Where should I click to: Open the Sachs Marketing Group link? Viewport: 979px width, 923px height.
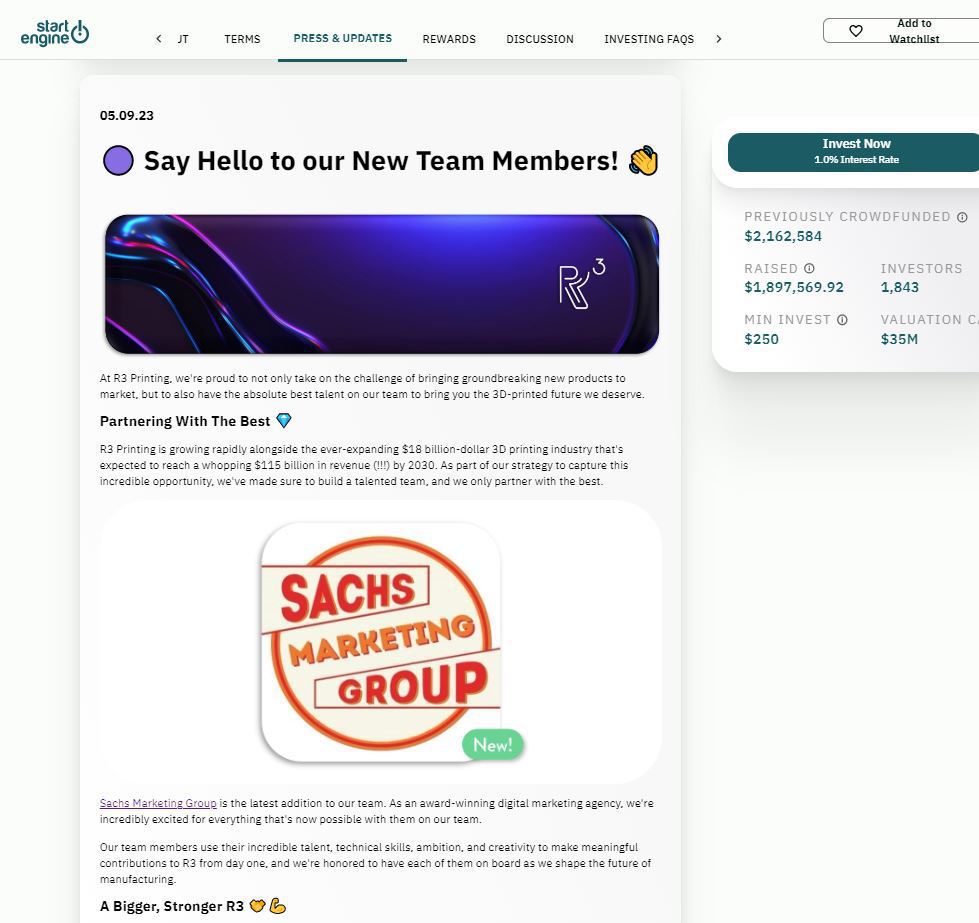pos(158,803)
